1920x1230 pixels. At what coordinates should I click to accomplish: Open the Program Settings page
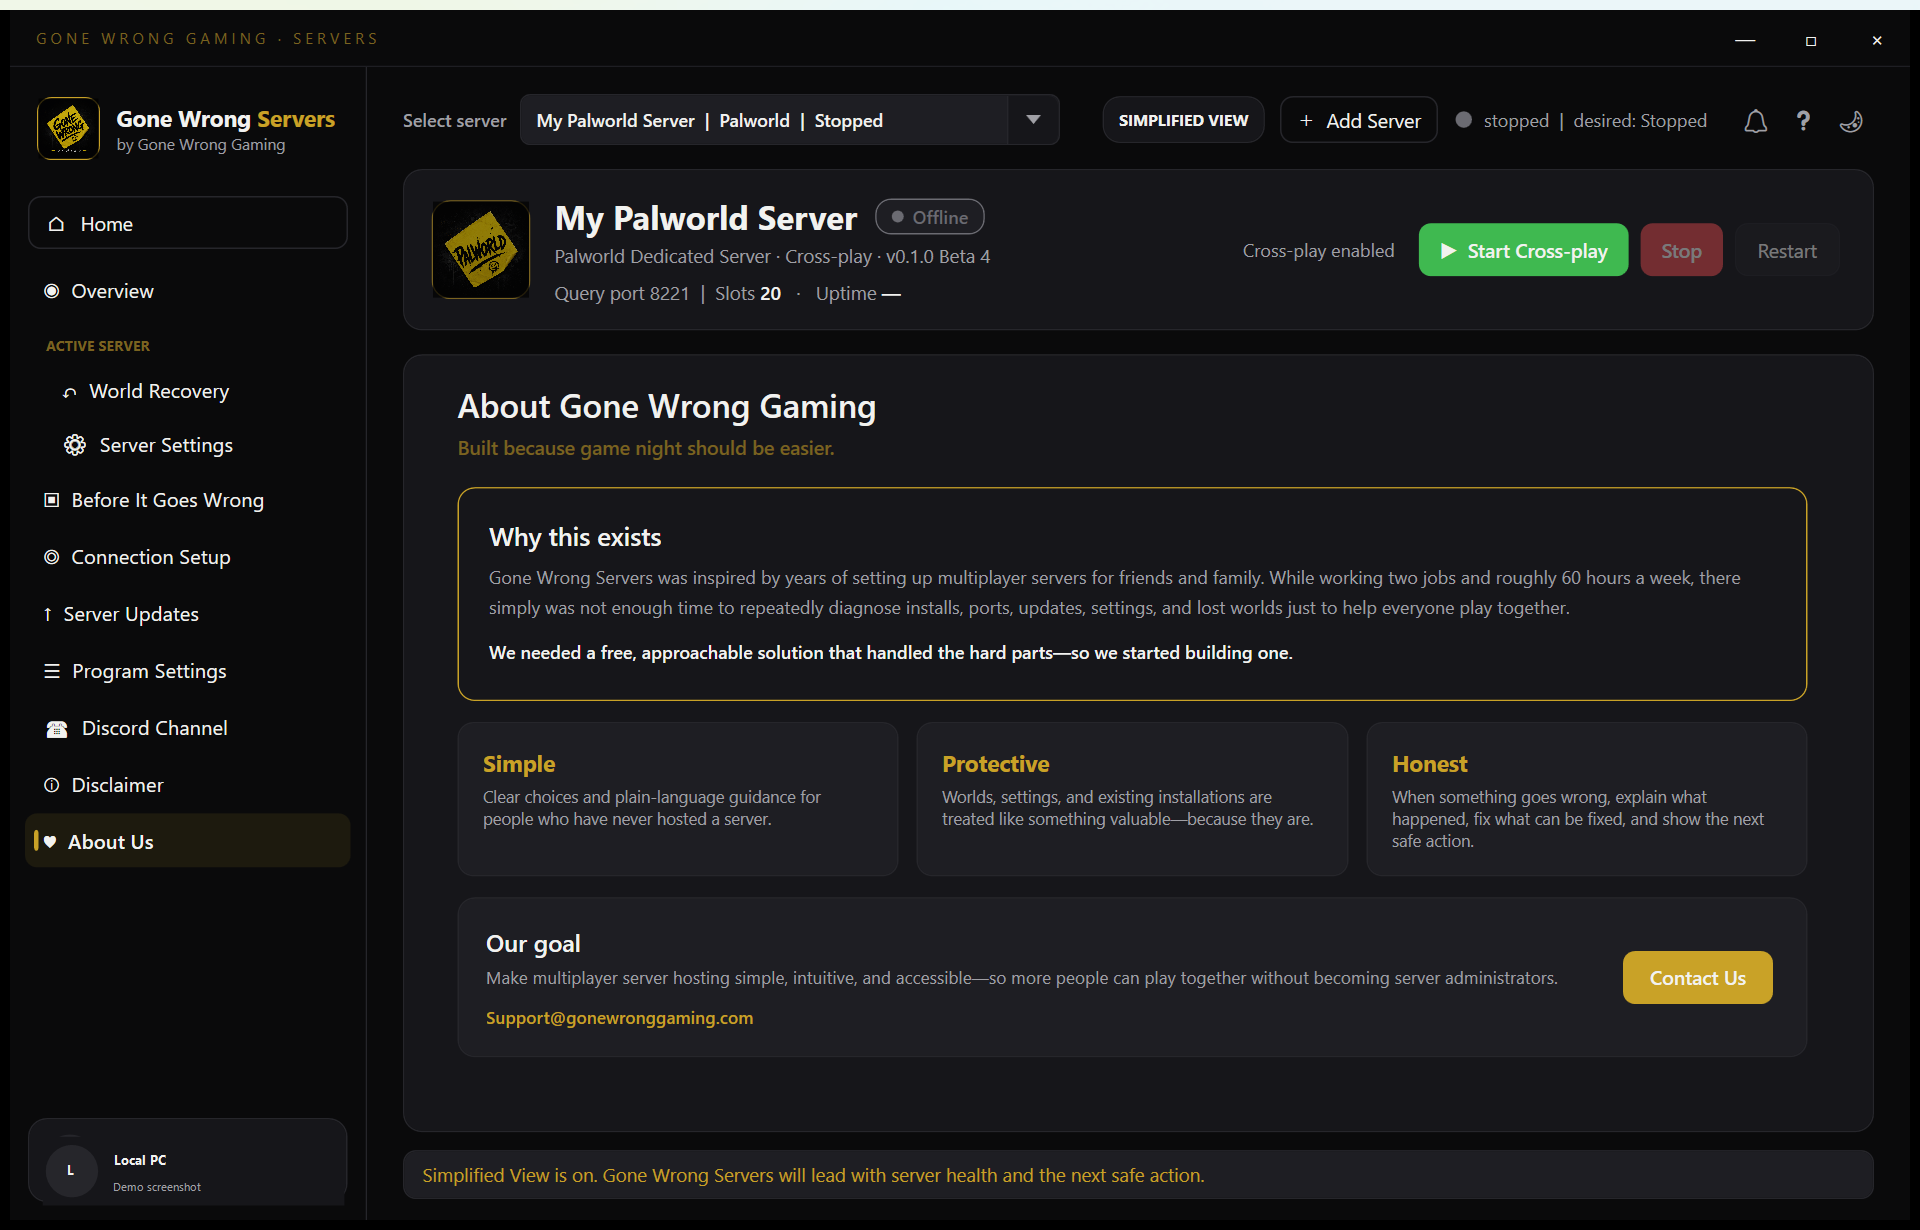(x=188, y=671)
